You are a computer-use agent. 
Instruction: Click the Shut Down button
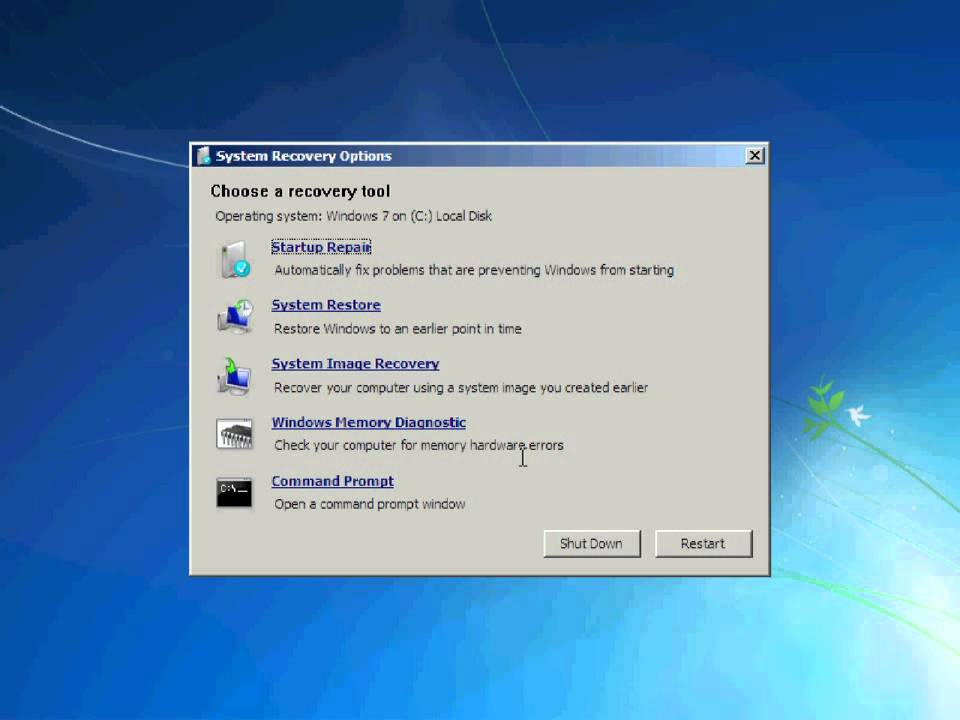(591, 544)
